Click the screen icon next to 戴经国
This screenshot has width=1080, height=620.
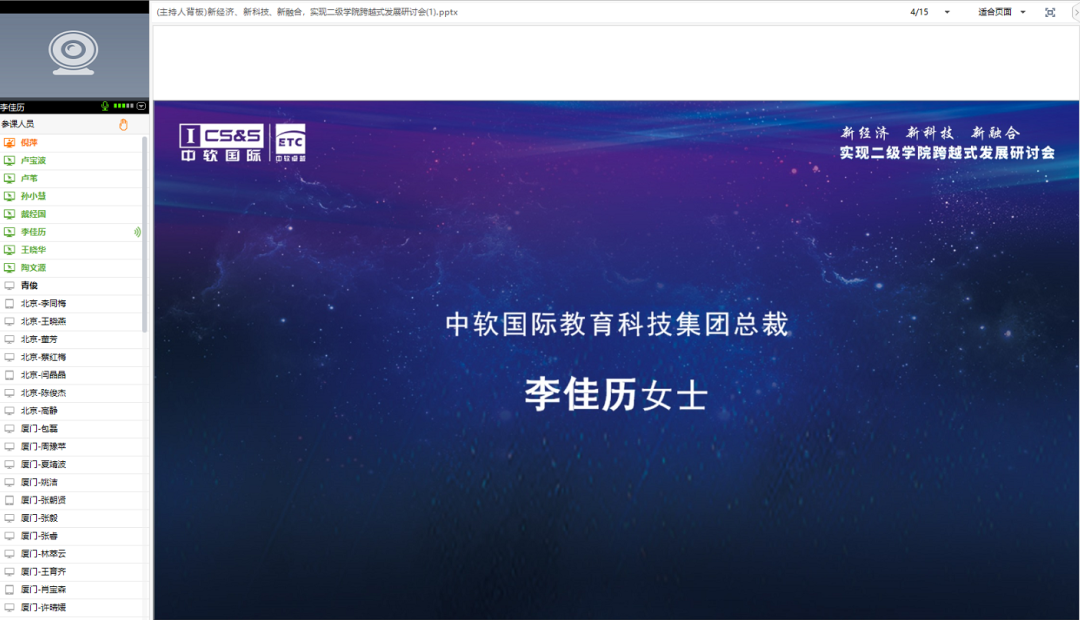click(10, 214)
